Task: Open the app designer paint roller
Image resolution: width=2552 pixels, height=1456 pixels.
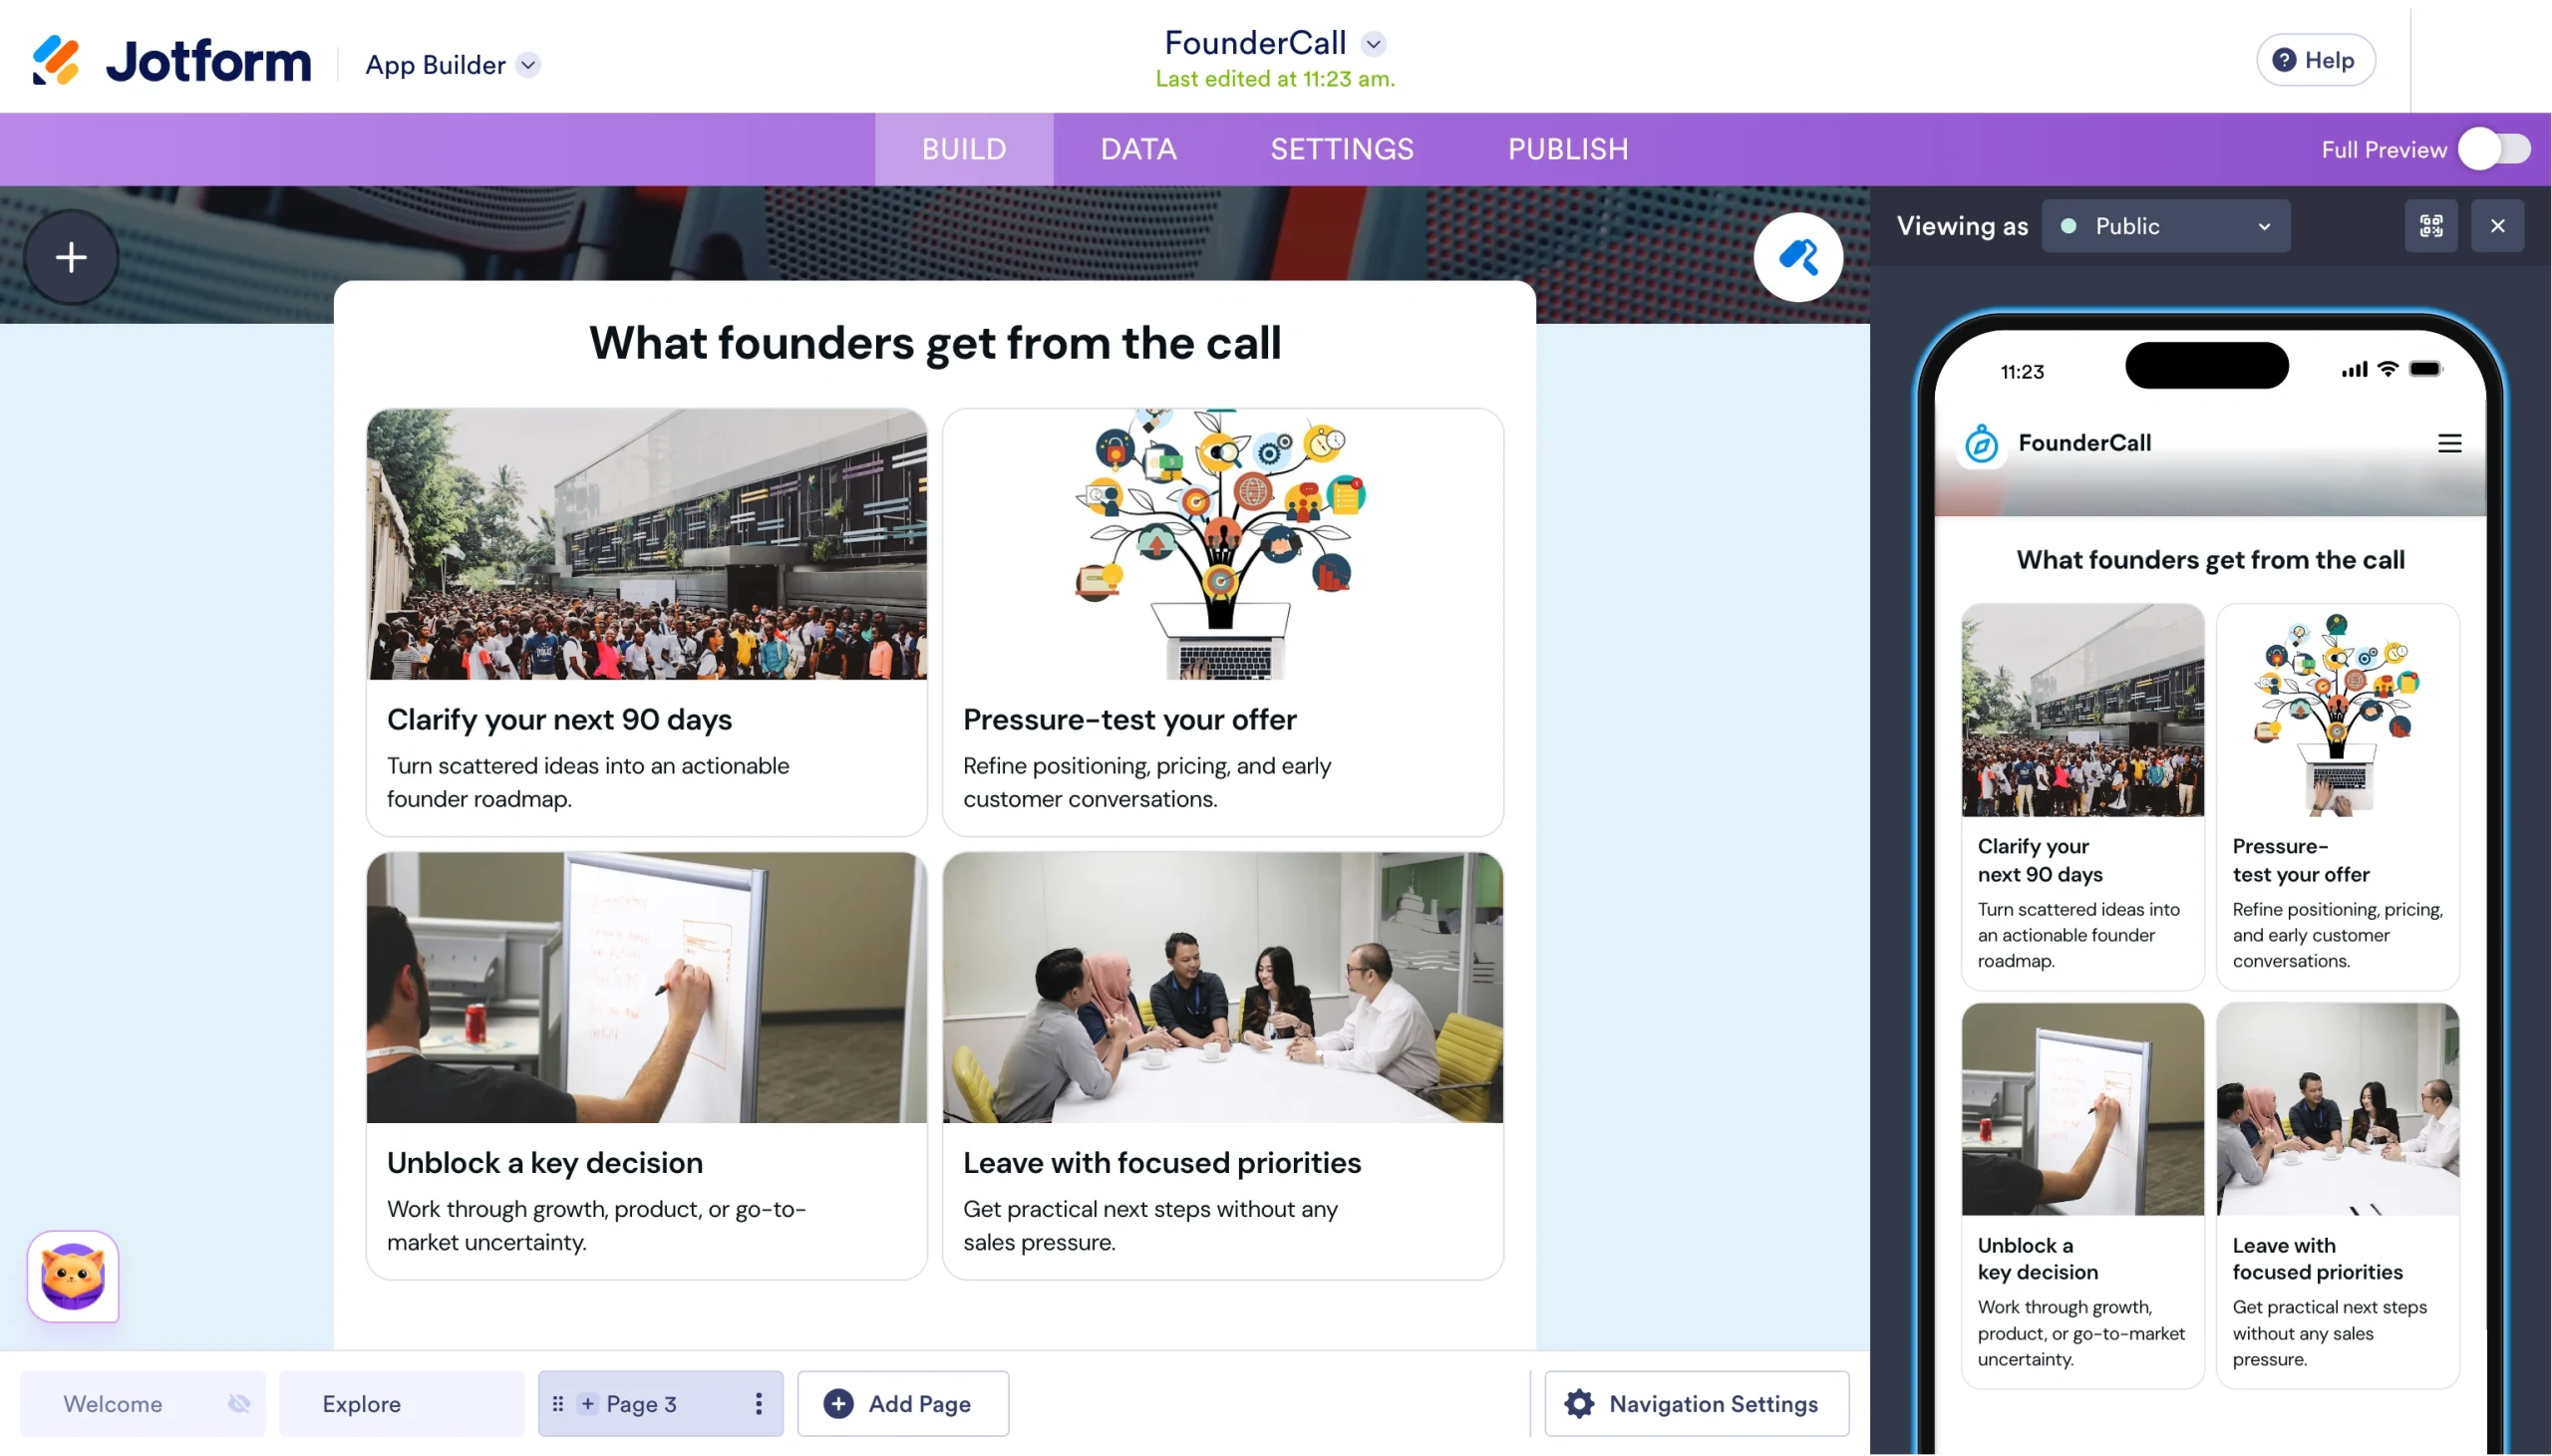Action: coord(1797,257)
